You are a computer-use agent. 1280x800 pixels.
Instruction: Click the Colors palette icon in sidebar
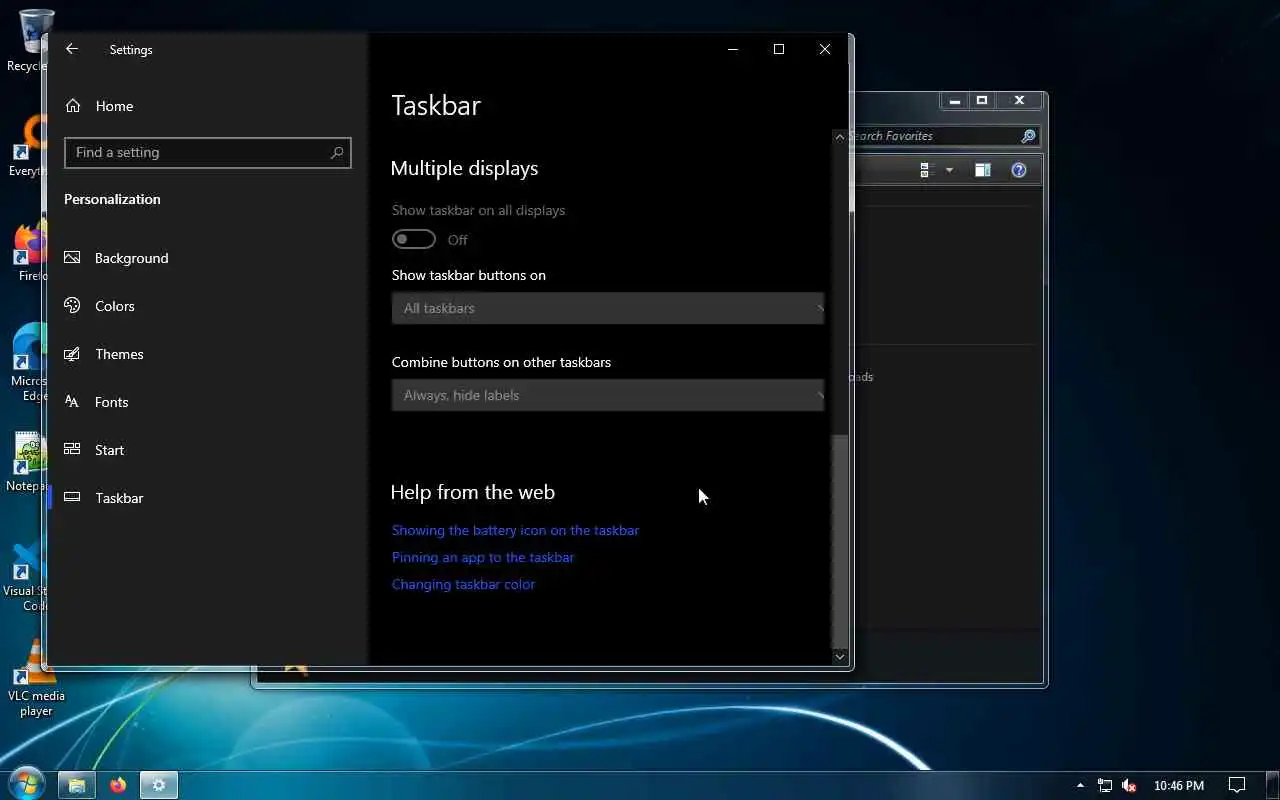pyautogui.click(x=72, y=305)
